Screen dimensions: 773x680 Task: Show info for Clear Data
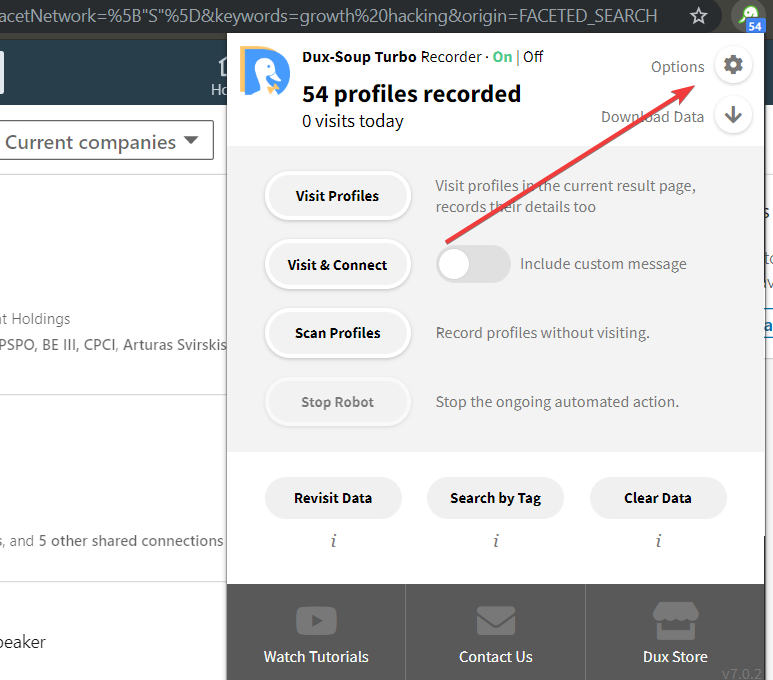pos(658,541)
